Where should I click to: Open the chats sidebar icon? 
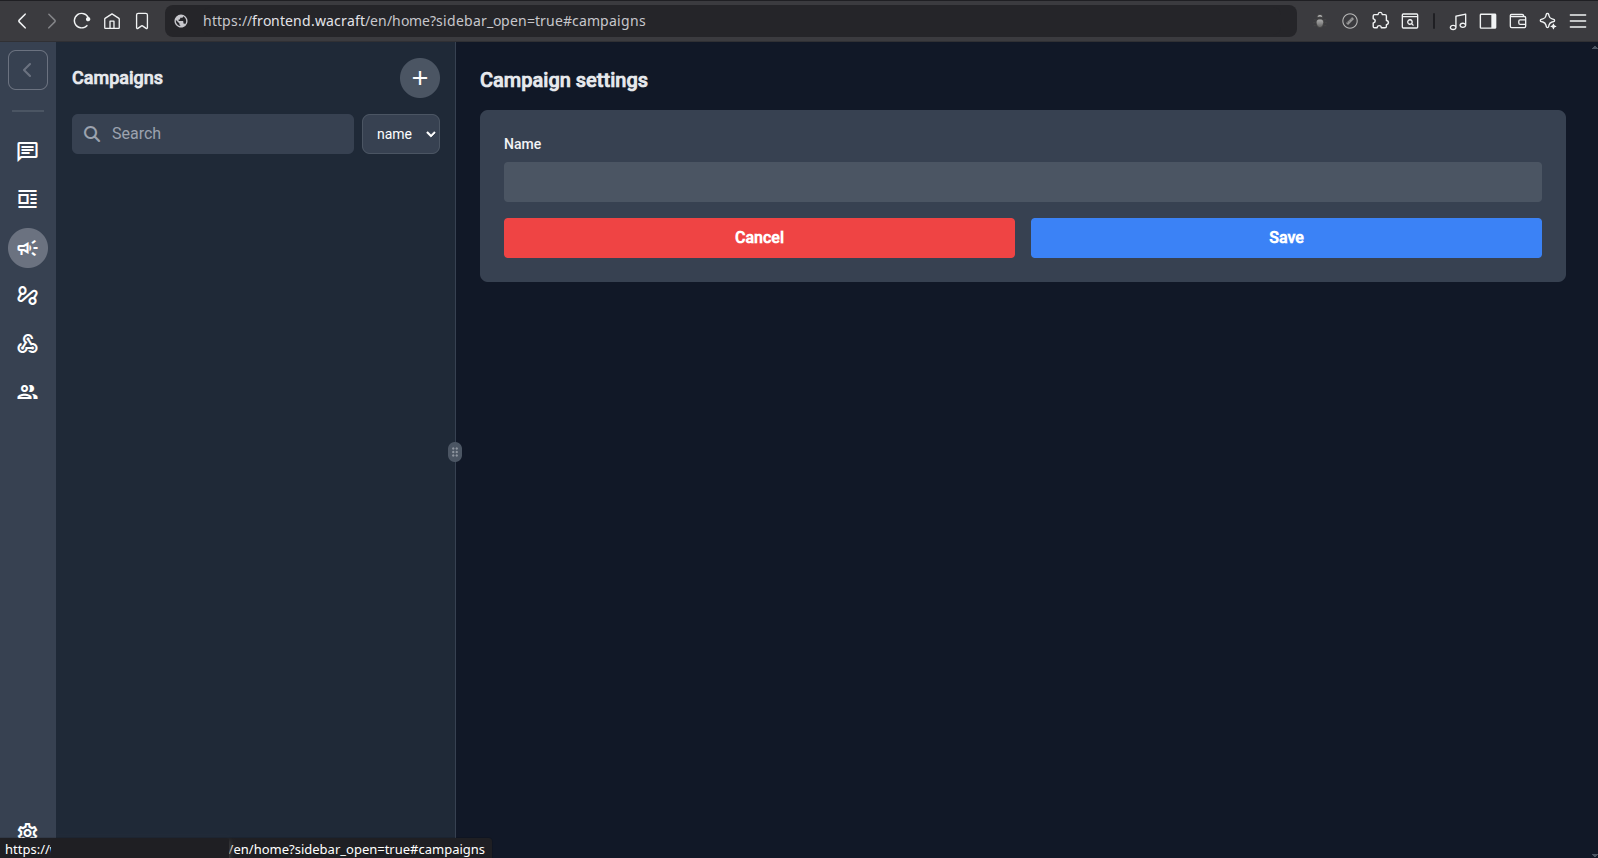28,151
